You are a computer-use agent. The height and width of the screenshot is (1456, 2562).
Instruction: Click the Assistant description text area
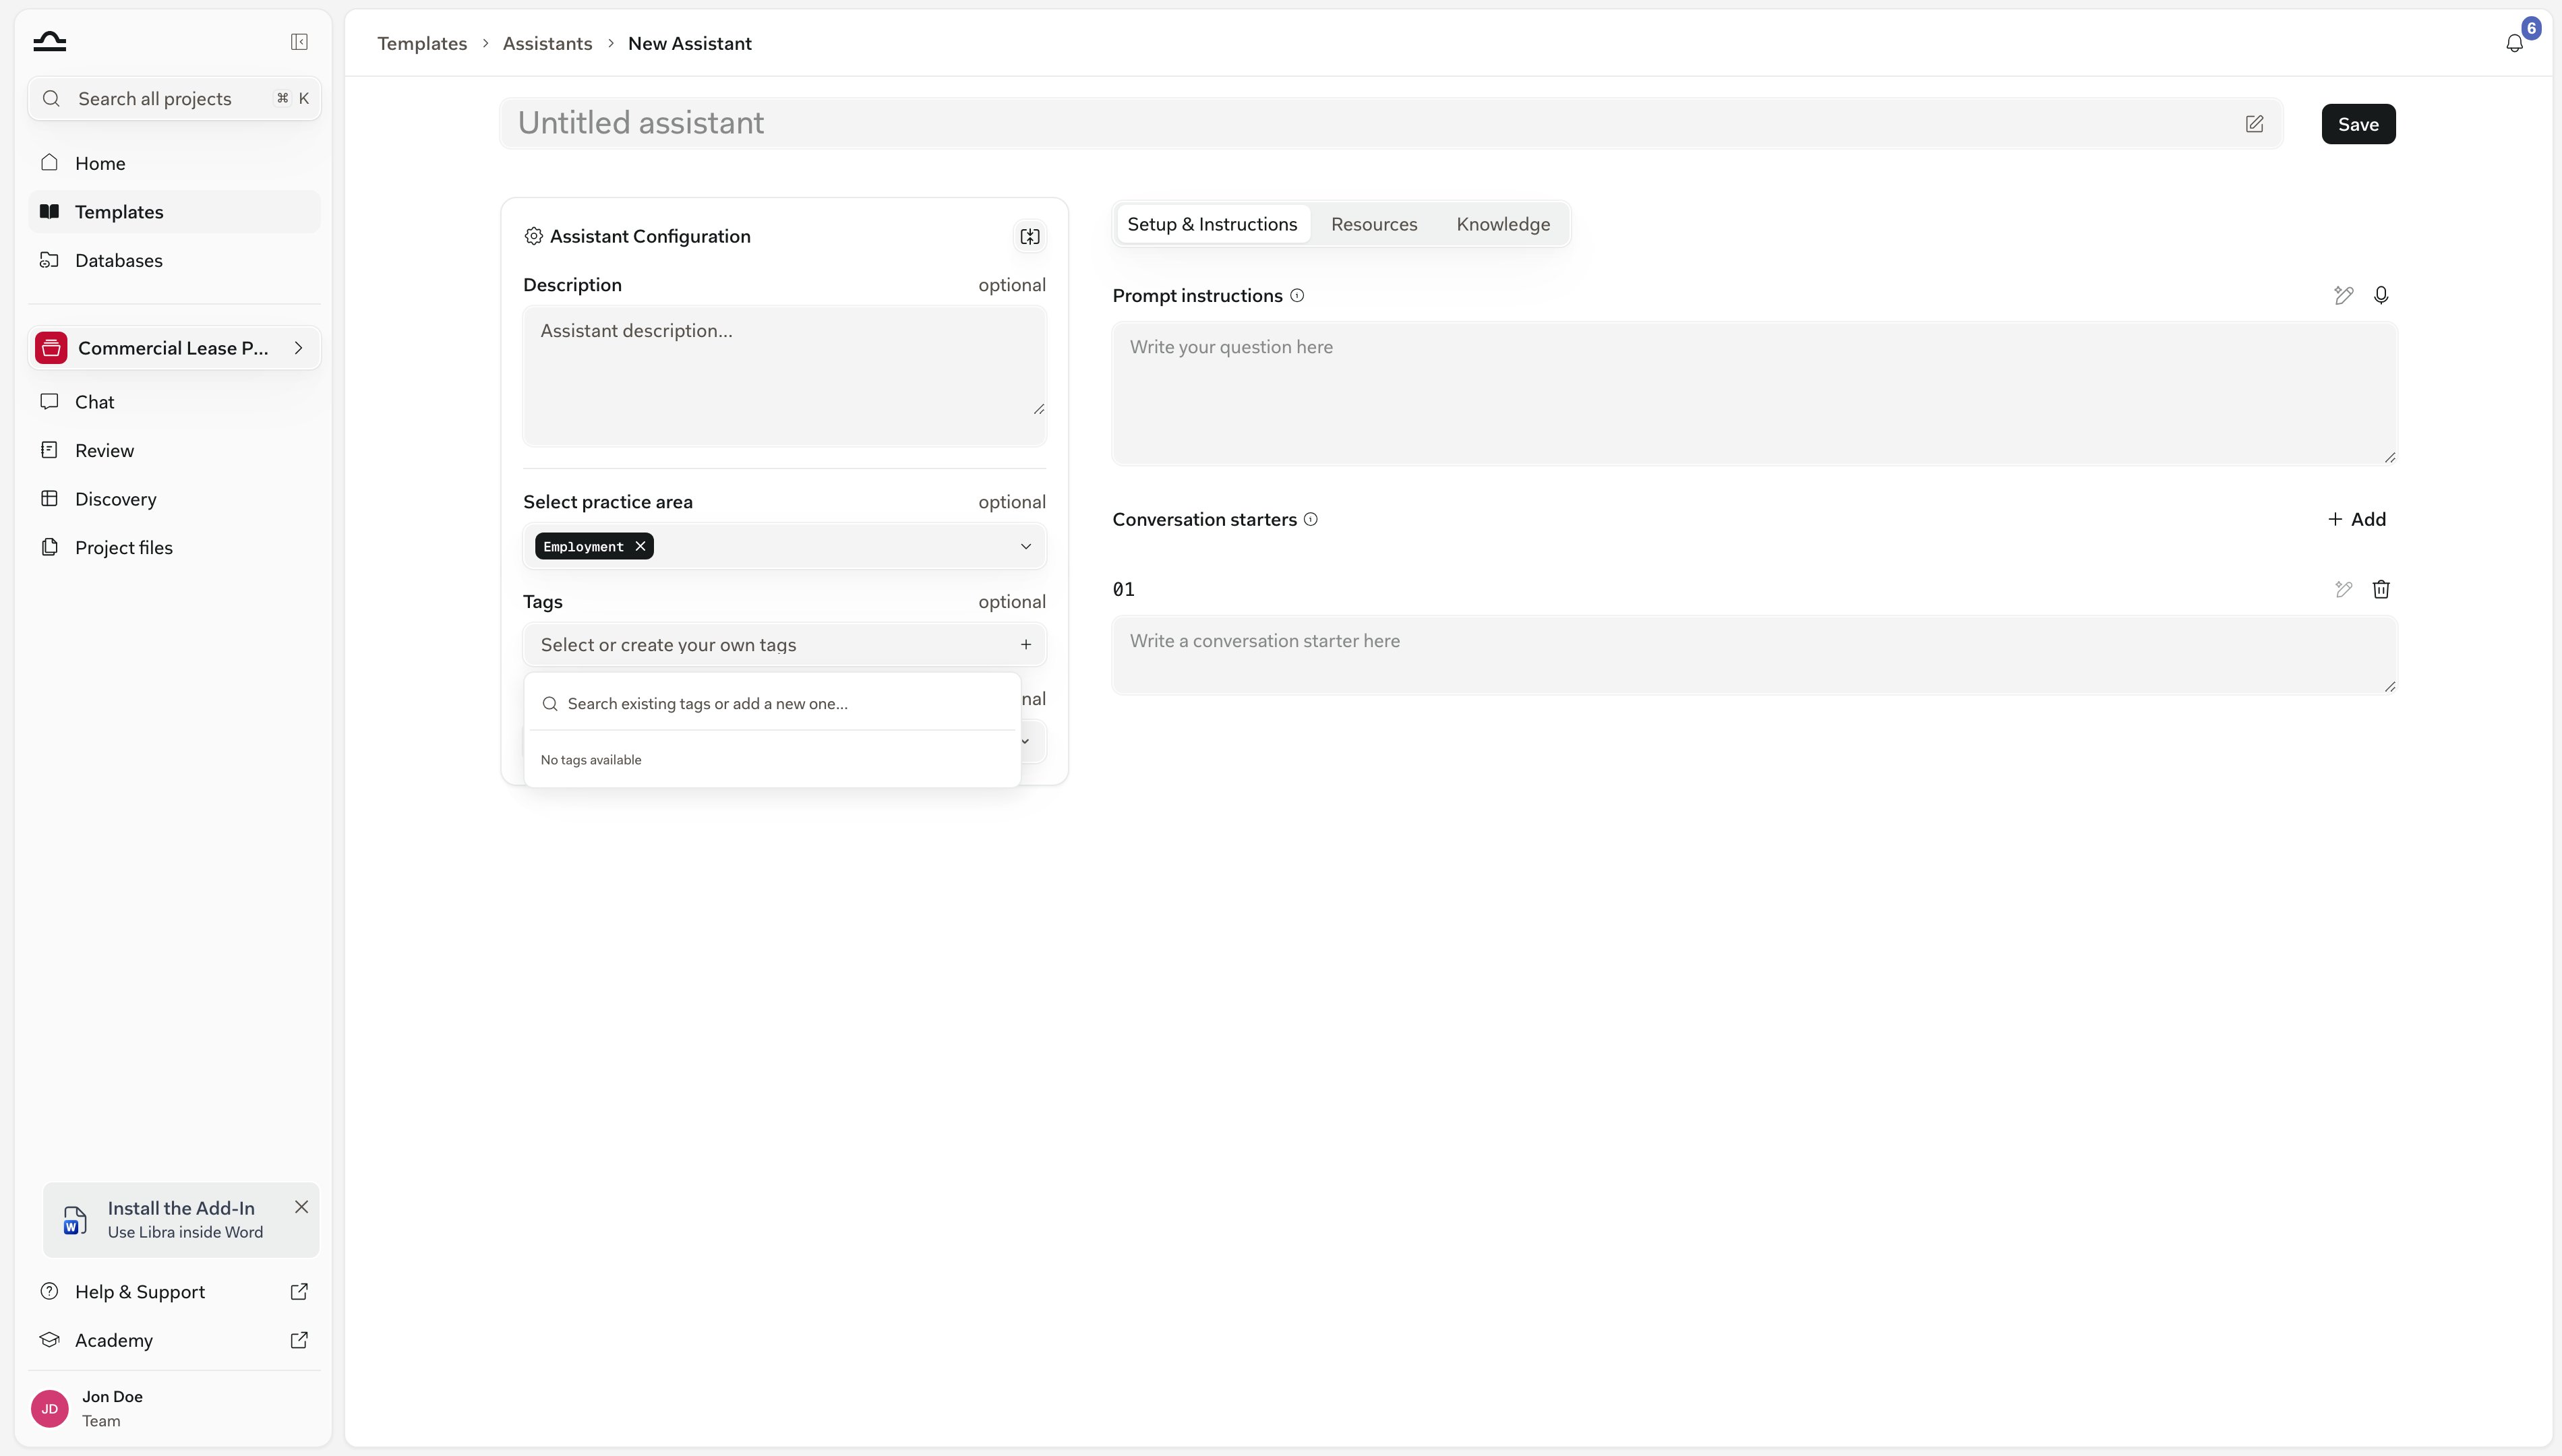click(x=784, y=375)
